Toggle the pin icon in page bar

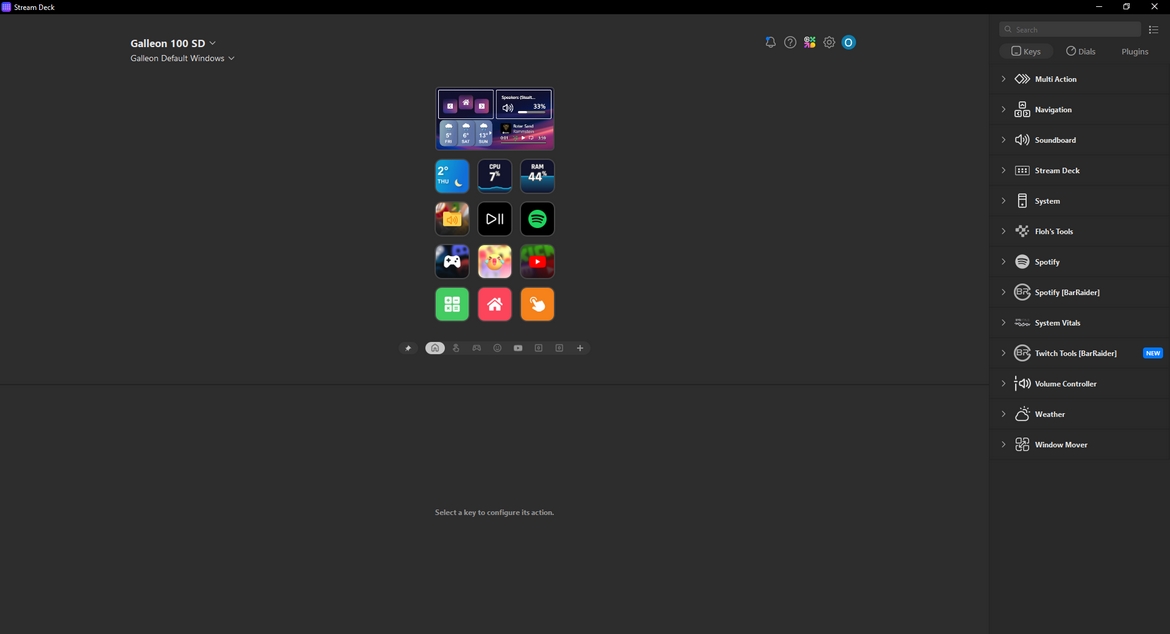[408, 348]
